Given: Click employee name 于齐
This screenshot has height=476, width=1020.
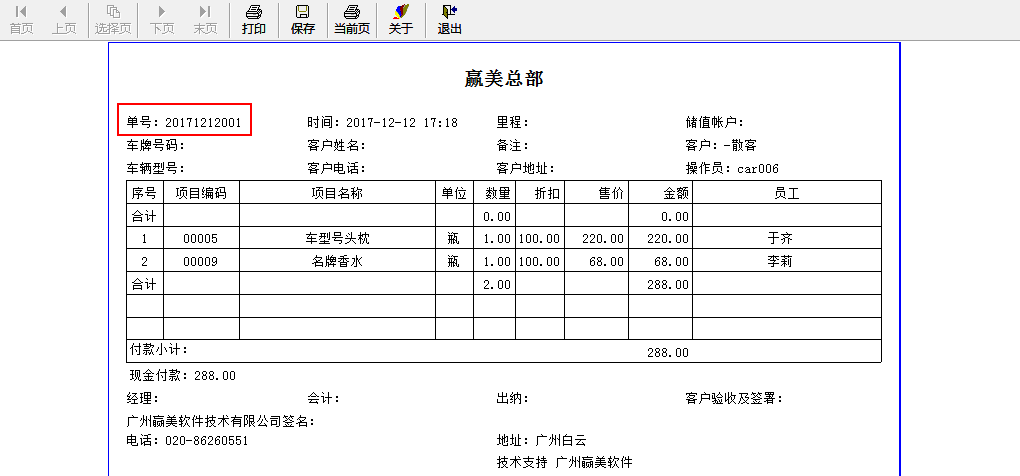Looking at the screenshot, I should pyautogui.click(x=786, y=239).
